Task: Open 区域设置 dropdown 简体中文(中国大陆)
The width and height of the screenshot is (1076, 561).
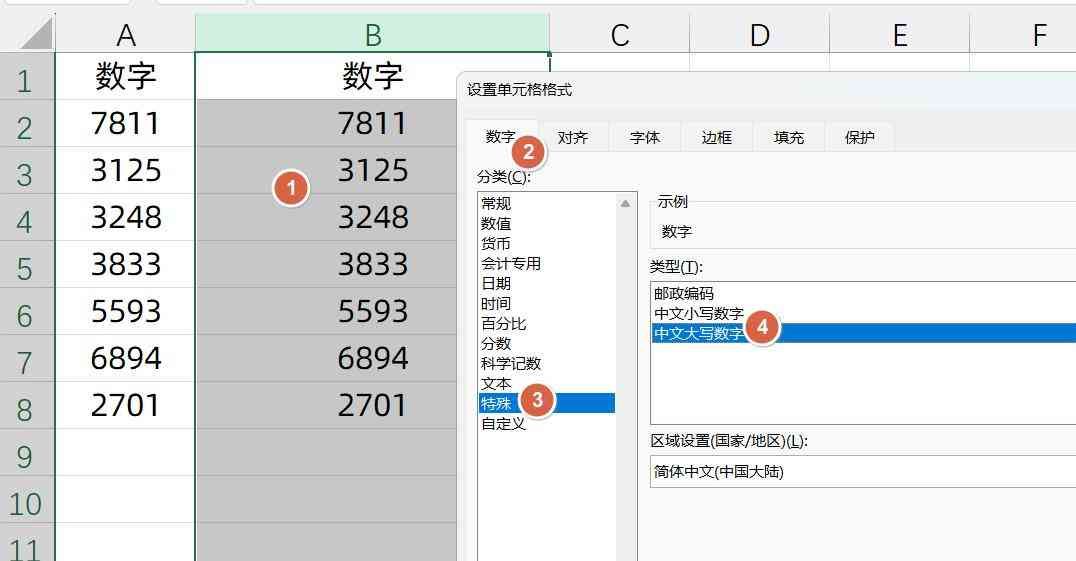Action: click(x=863, y=471)
